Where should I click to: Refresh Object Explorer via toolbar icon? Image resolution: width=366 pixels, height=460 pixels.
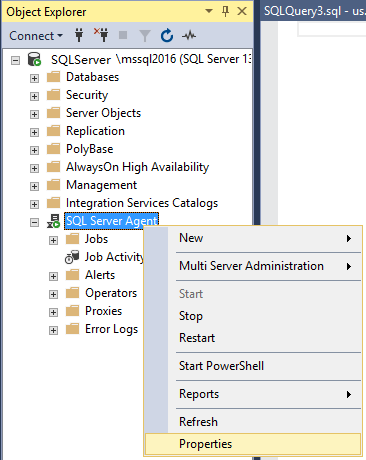[x=167, y=35]
